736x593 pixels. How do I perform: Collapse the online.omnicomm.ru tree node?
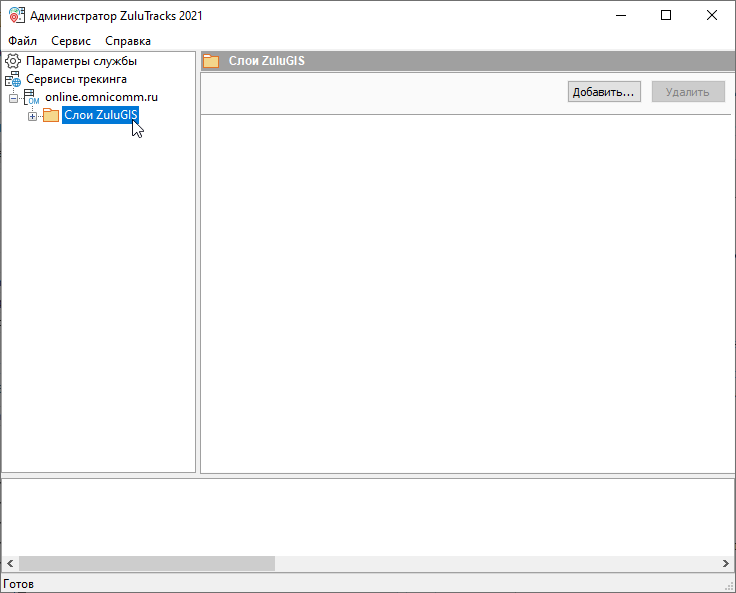click(13, 98)
